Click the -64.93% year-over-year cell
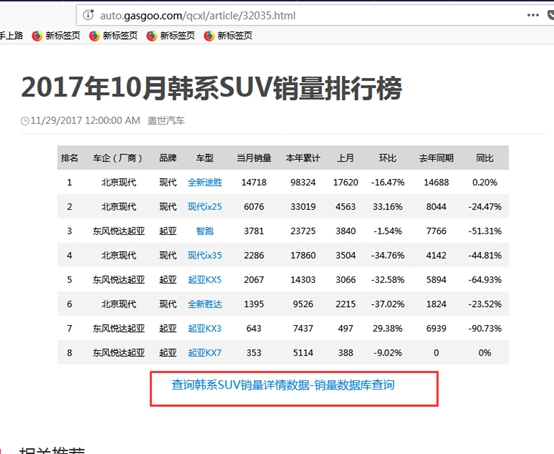Viewport: 554px width, 454px height. click(485, 280)
